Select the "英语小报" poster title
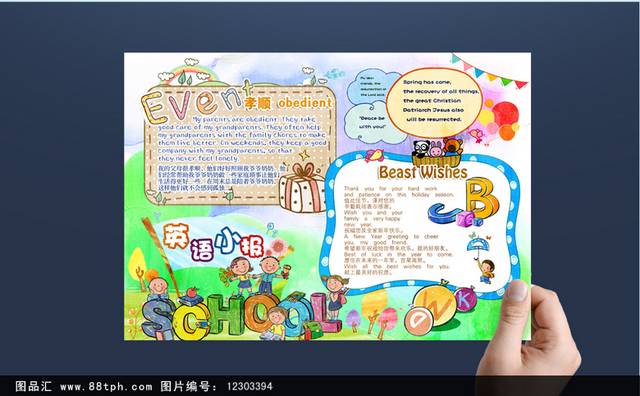 tap(213, 243)
